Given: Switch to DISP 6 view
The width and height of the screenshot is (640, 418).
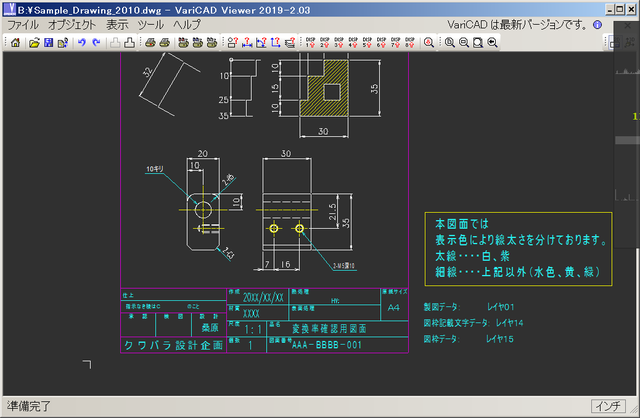Looking at the screenshot, I should tap(381, 42).
